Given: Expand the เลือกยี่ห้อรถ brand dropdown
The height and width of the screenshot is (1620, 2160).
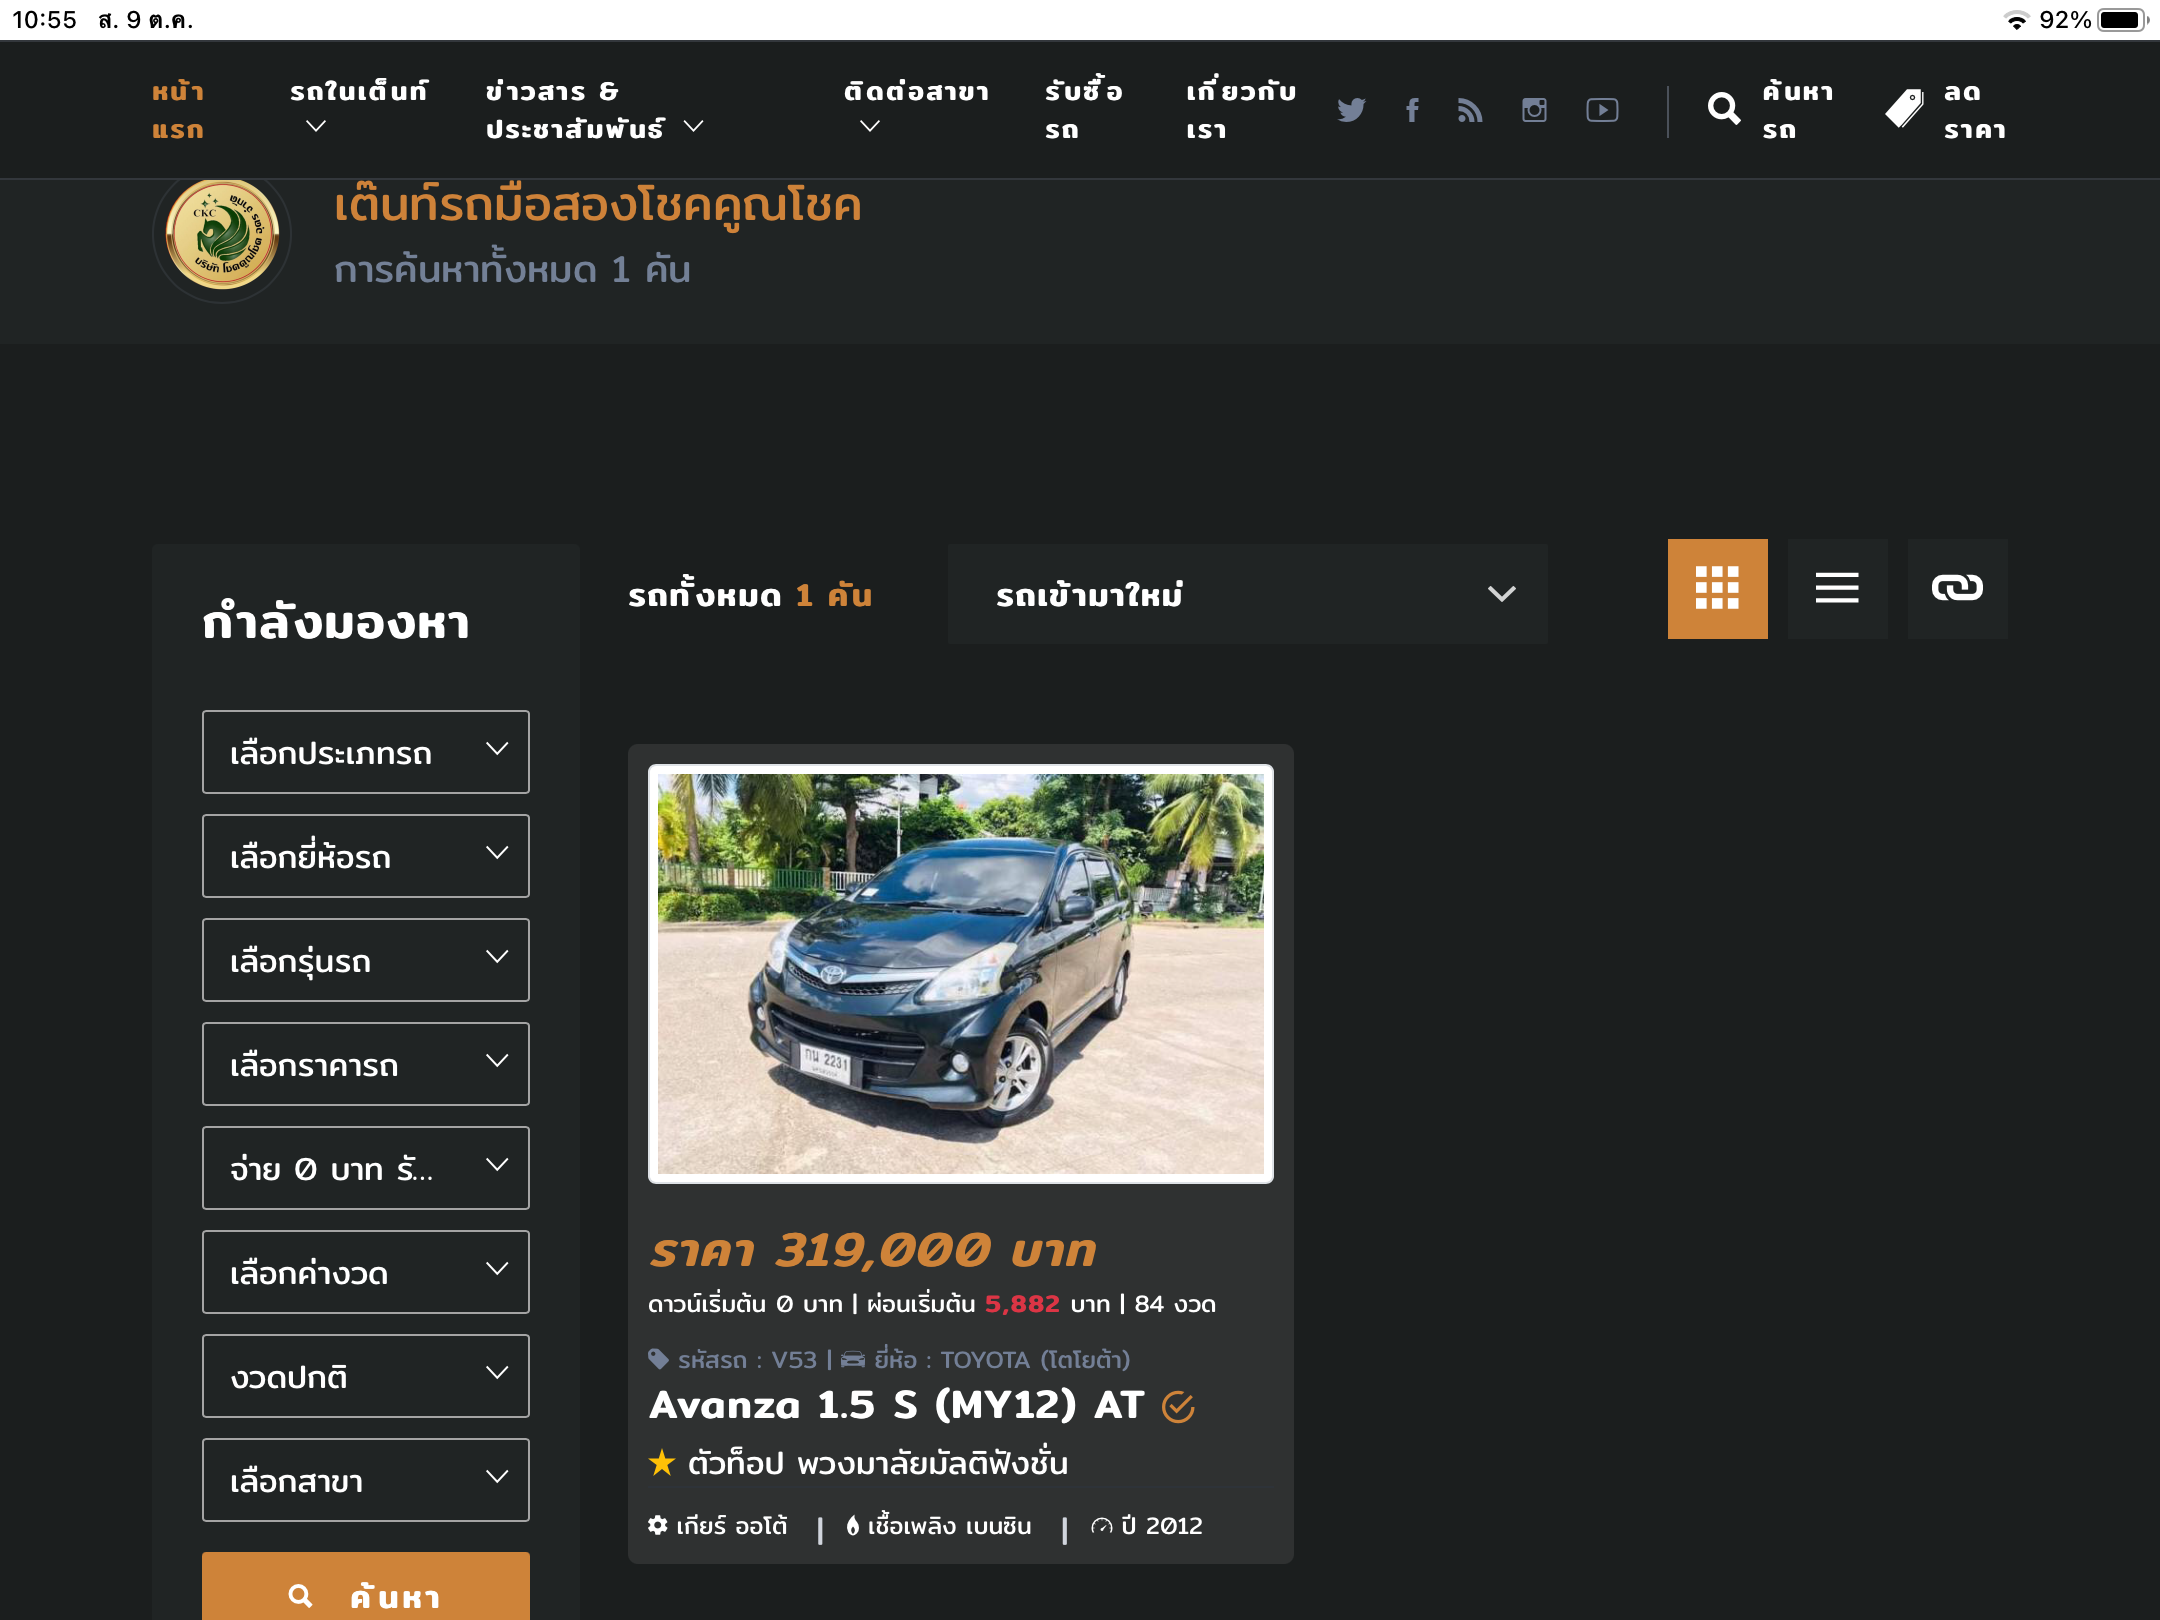Looking at the screenshot, I should point(366,856).
